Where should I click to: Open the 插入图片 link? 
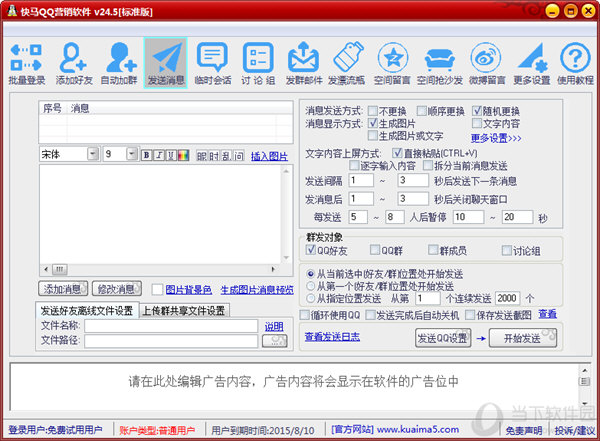pos(269,156)
